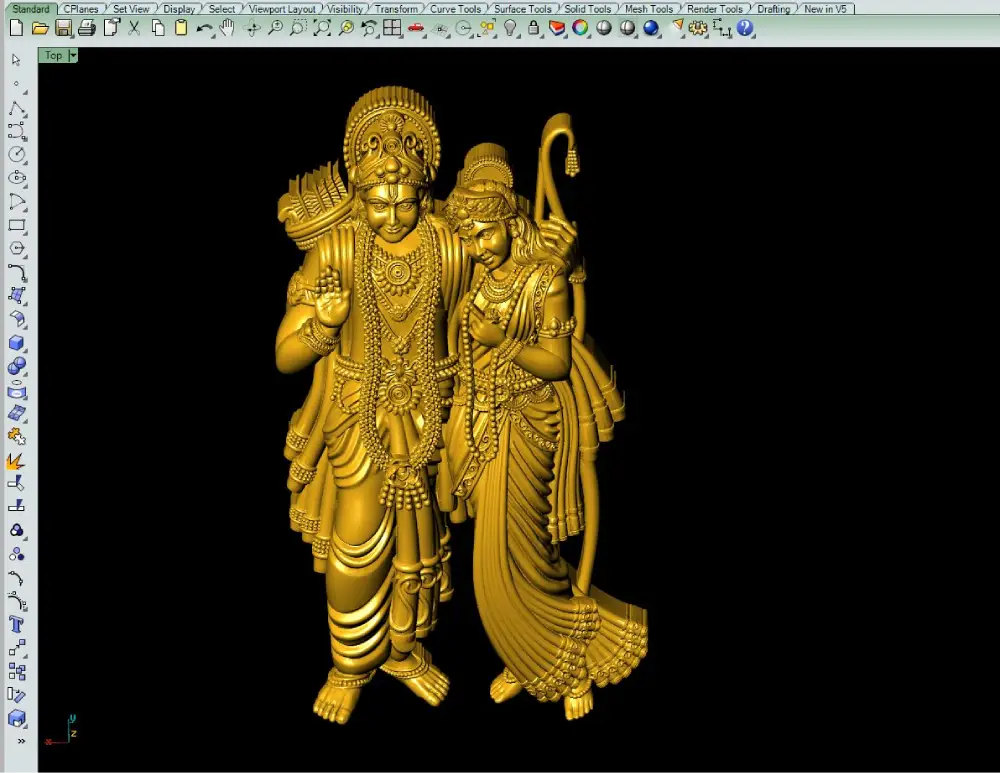Open the Top viewport dropdown arrow
This screenshot has height=773, width=1000.
[x=73, y=55]
